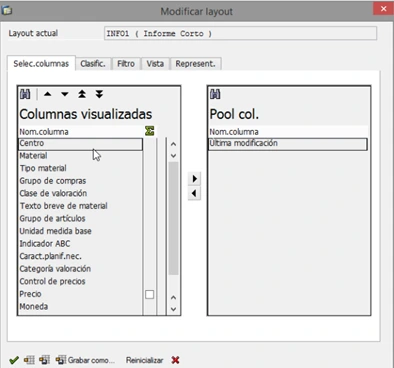This screenshot has height=368, width=394.
Task: Select the Grupo de artículos row
Action: tap(80, 219)
